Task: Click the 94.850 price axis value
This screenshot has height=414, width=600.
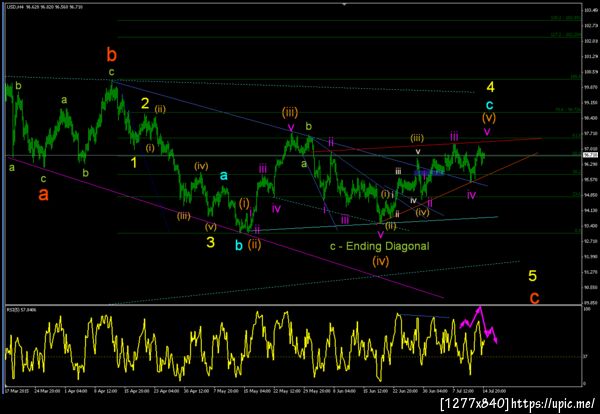Action: point(590,195)
